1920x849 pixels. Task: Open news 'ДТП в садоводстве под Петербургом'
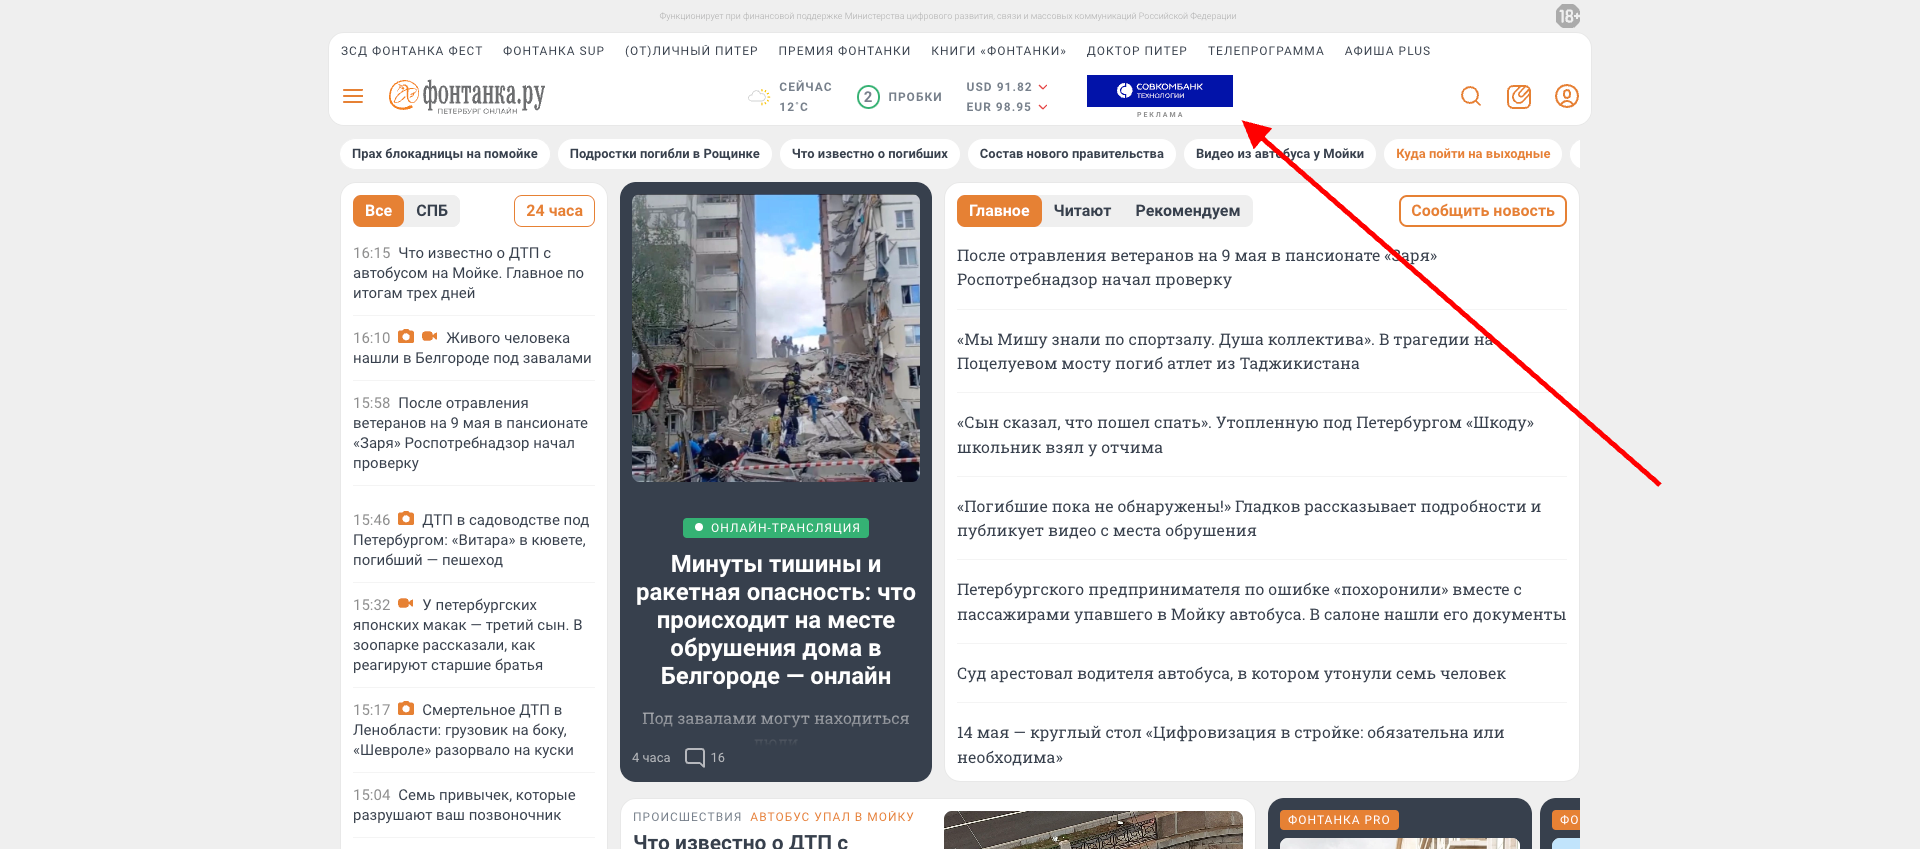click(472, 540)
